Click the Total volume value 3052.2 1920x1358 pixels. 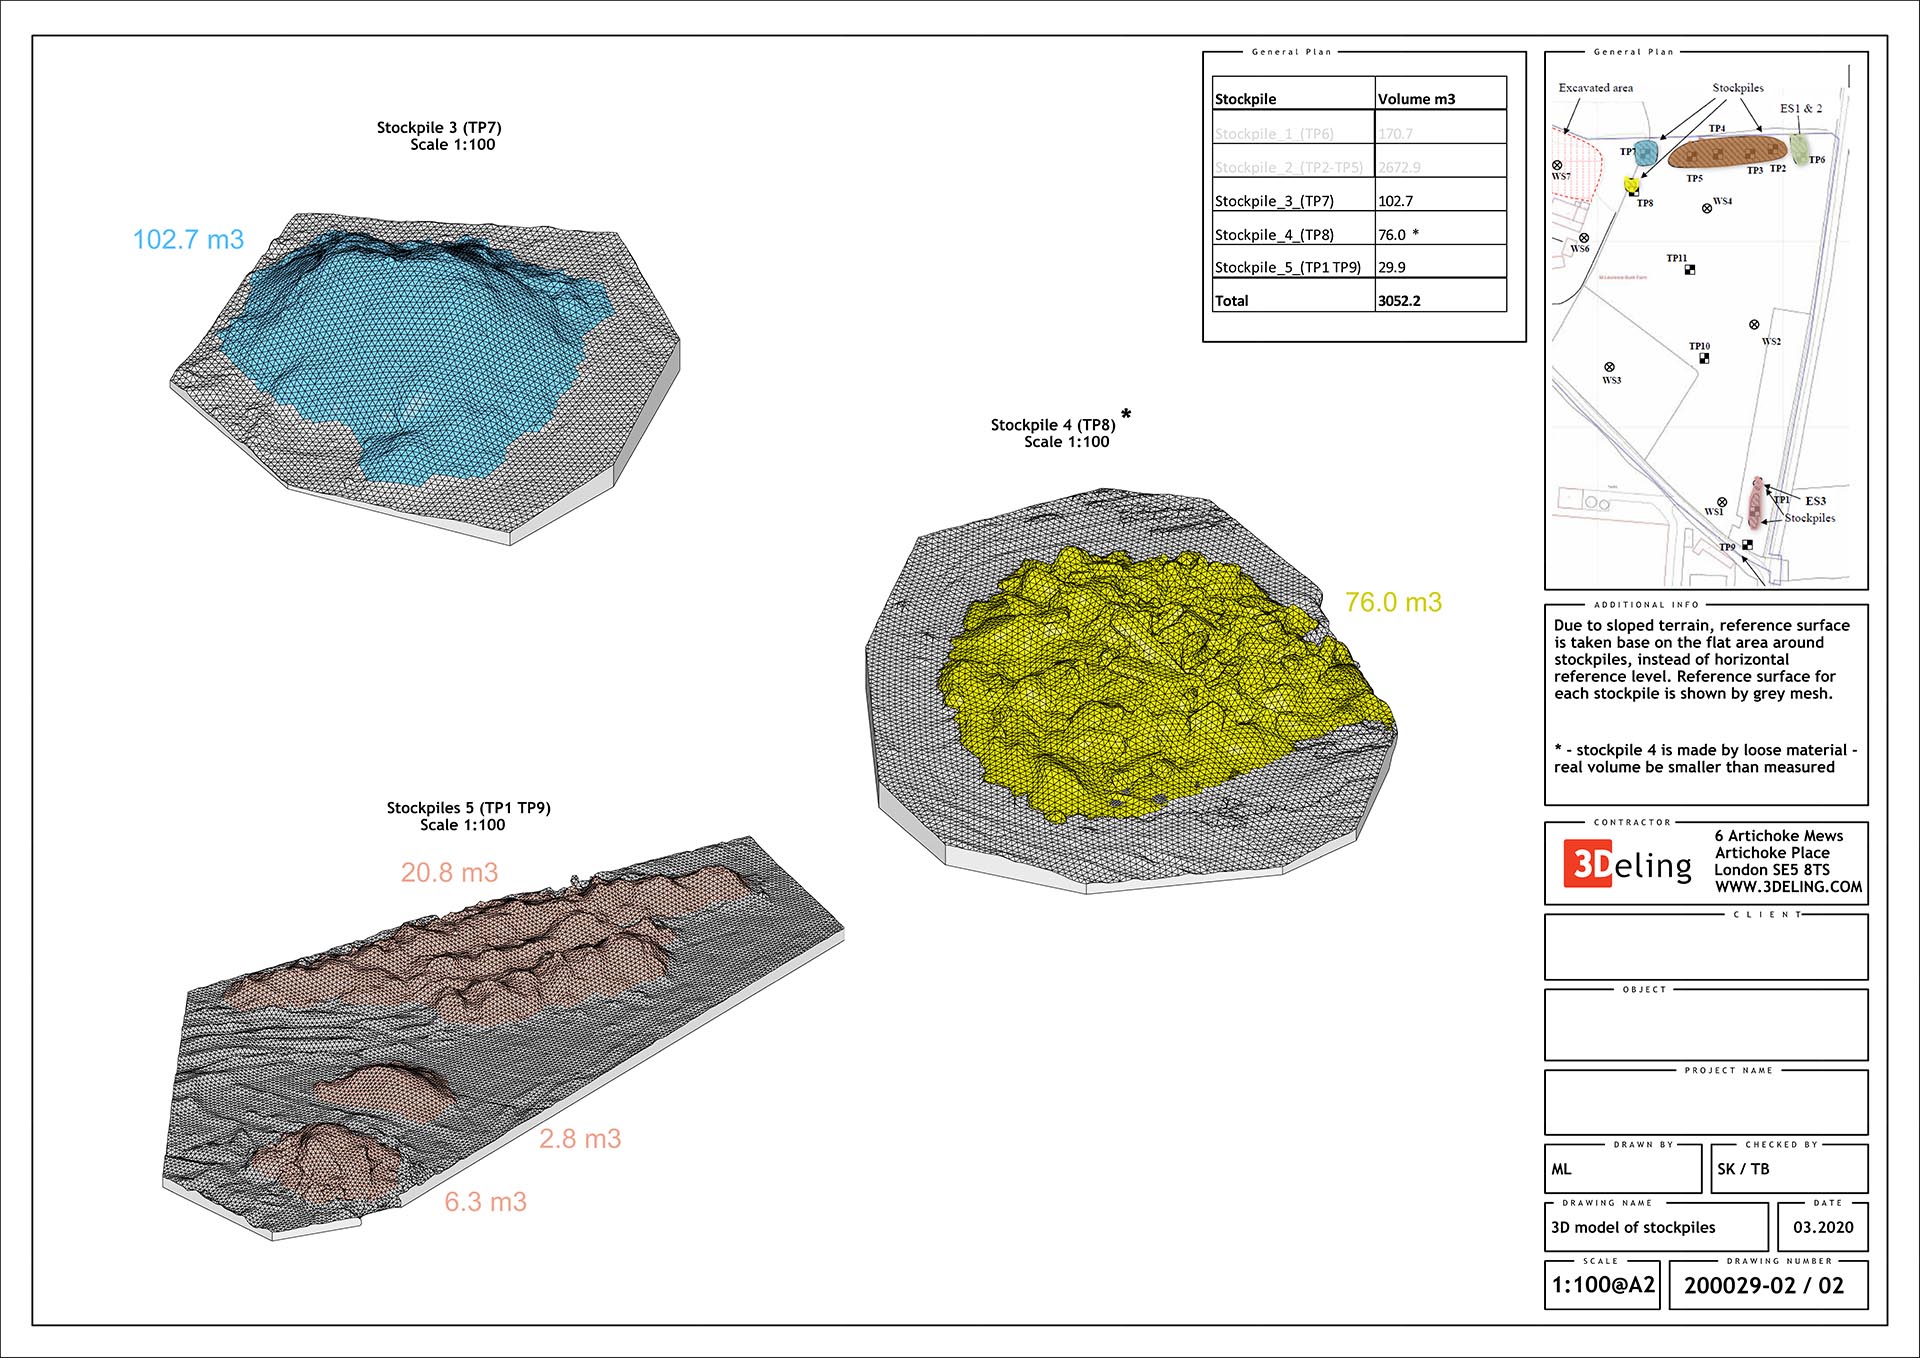tap(1399, 301)
